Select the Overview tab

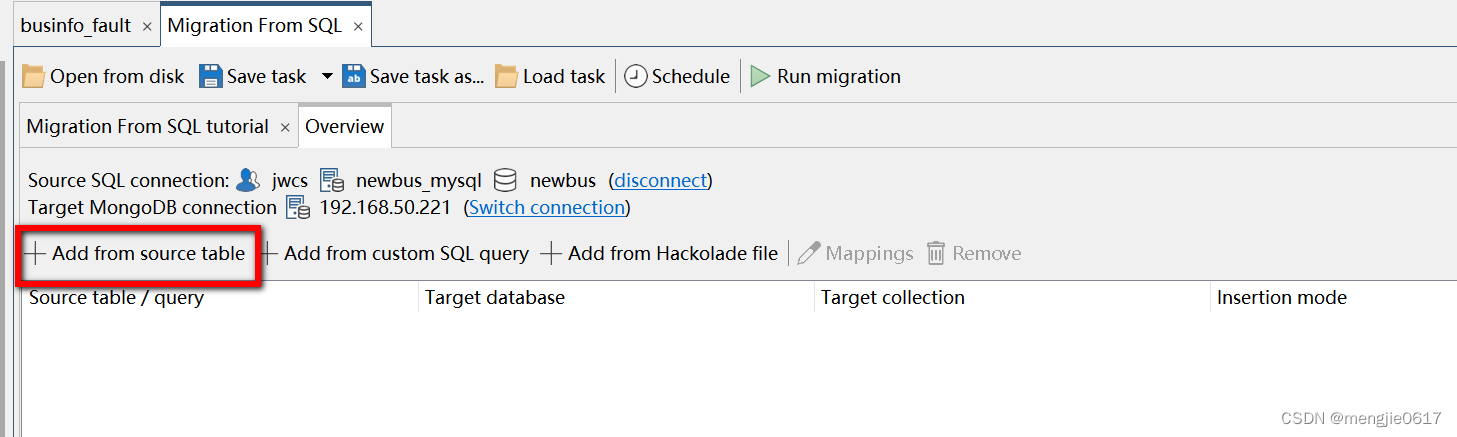(x=345, y=126)
